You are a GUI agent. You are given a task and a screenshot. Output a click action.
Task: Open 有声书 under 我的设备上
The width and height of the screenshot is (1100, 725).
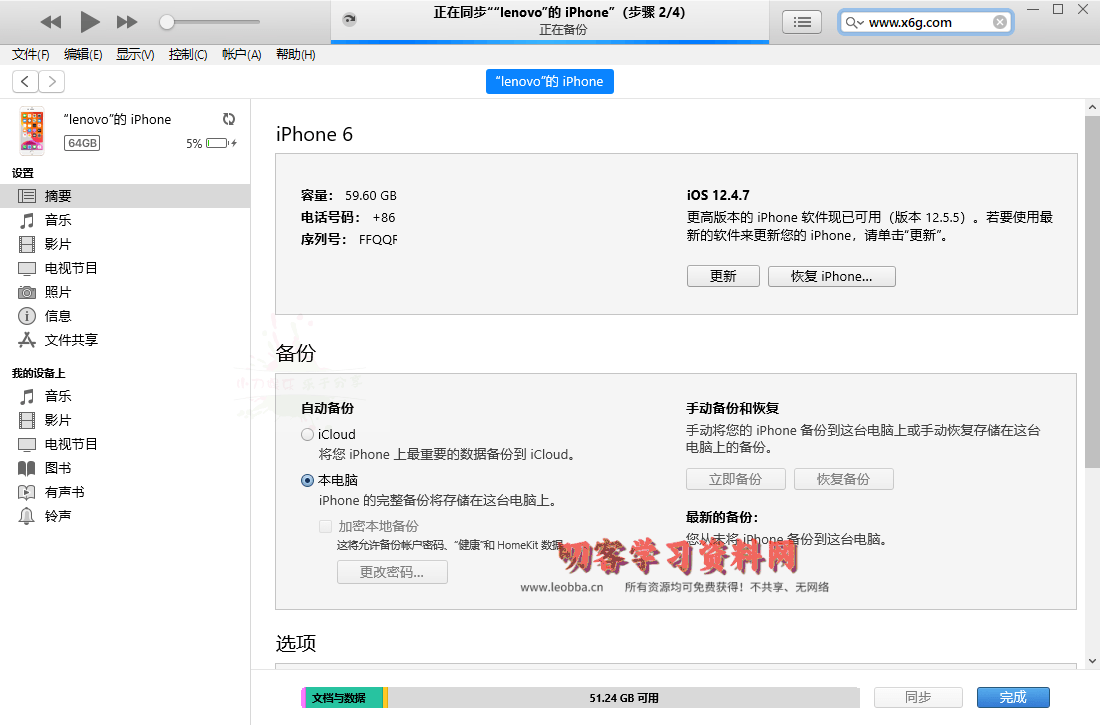click(x=125, y=492)
